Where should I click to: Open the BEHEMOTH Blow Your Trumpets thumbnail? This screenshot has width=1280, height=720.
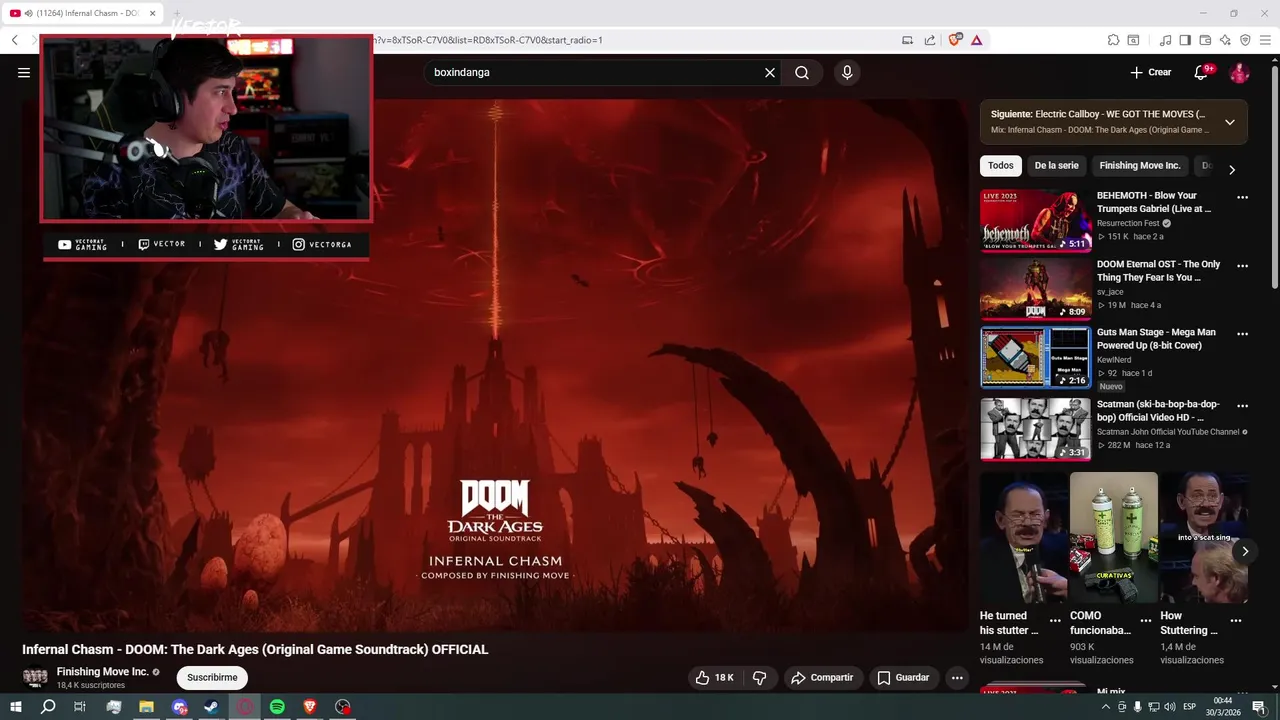tap(1035, 220)
